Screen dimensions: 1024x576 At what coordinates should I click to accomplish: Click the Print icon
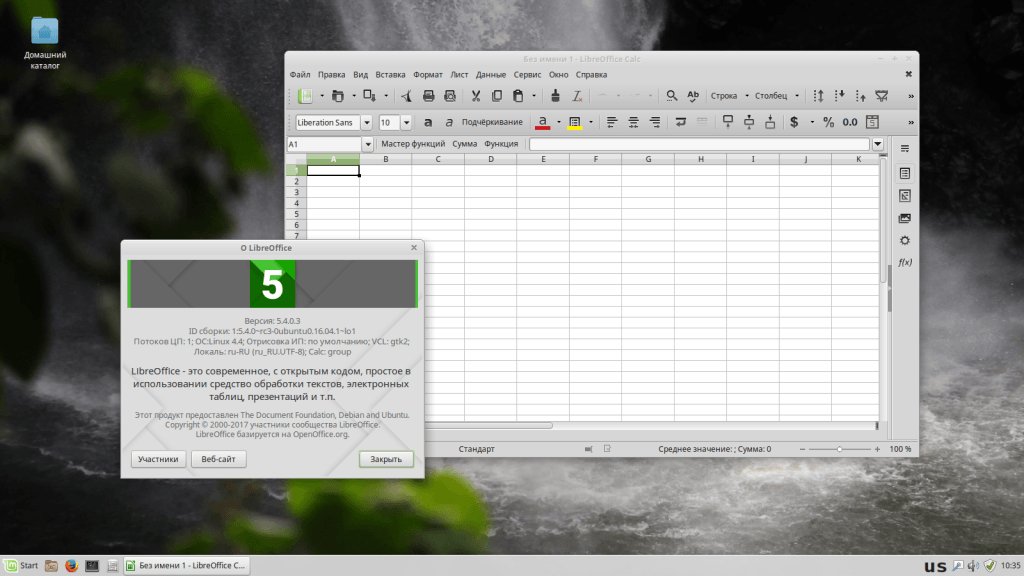(428, 96)
